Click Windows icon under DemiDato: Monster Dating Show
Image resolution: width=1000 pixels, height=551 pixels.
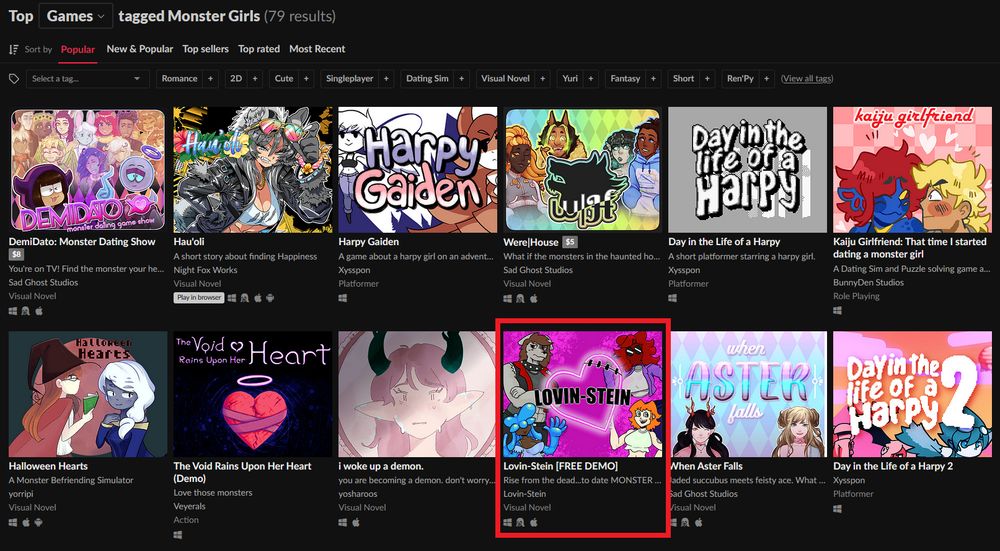(13, 311)
